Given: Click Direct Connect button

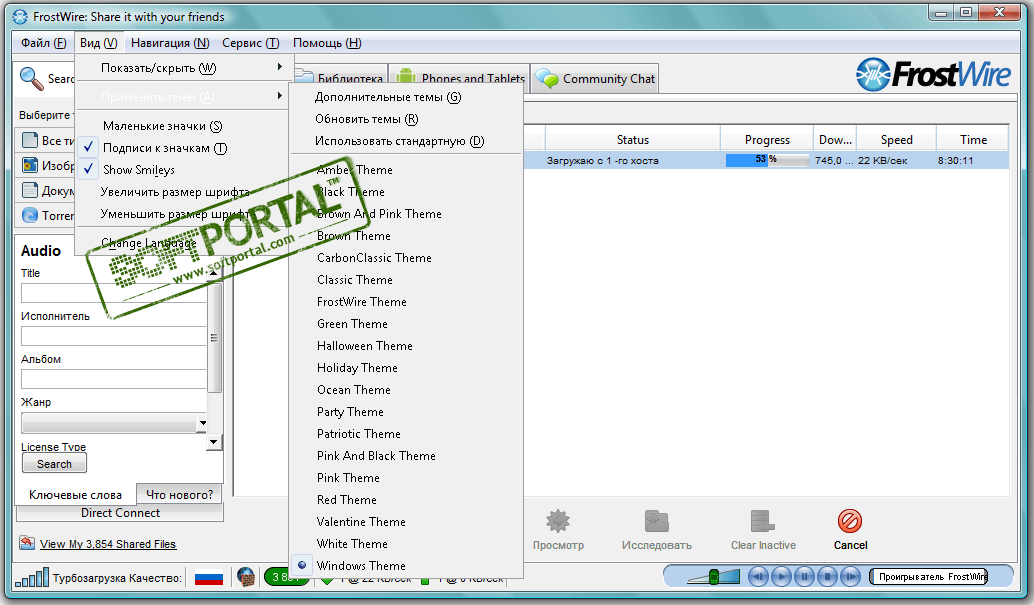Looking at the screenshot, I should 120,513.
